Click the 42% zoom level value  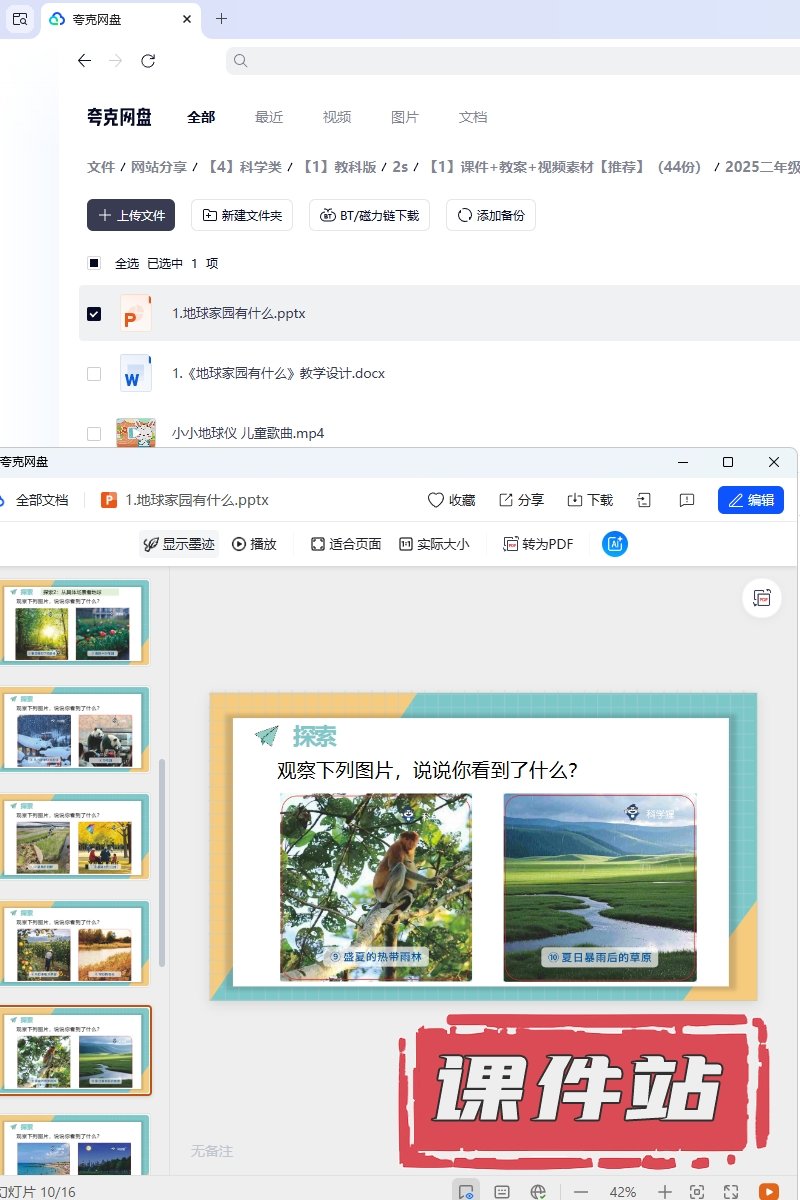click(x=623, y=1192)
